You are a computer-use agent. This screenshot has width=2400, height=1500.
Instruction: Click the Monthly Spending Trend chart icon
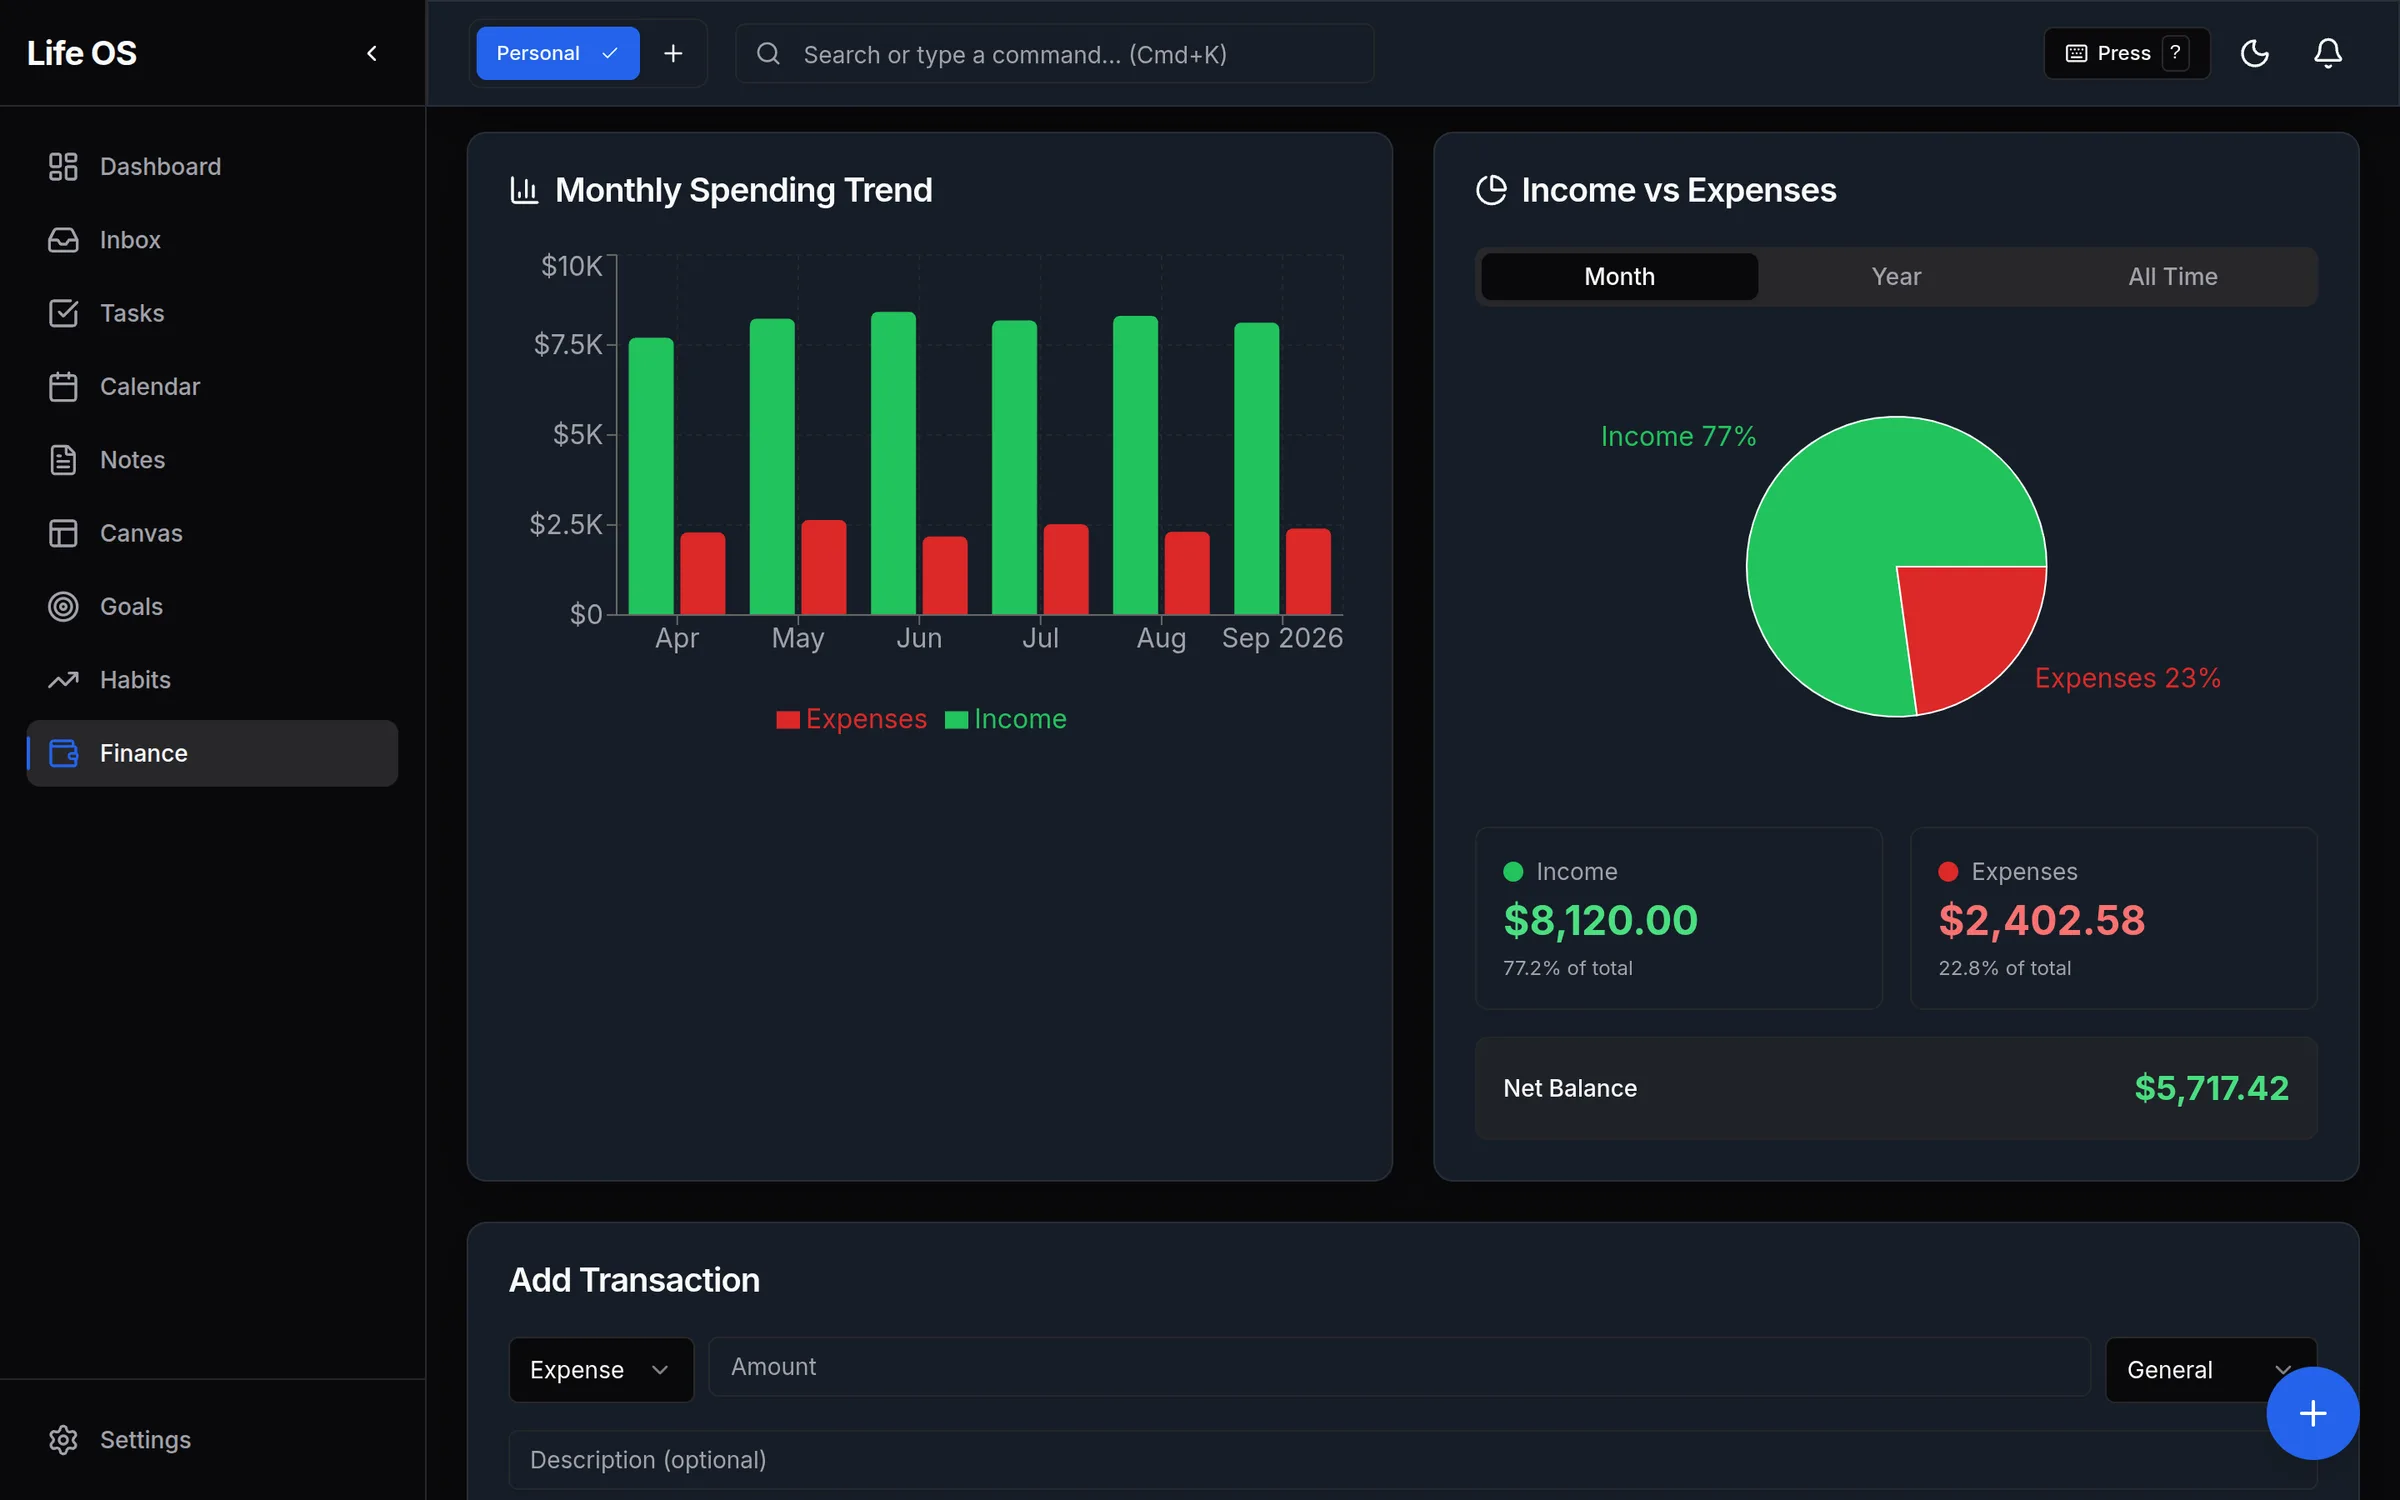click(x=524, y=190)
